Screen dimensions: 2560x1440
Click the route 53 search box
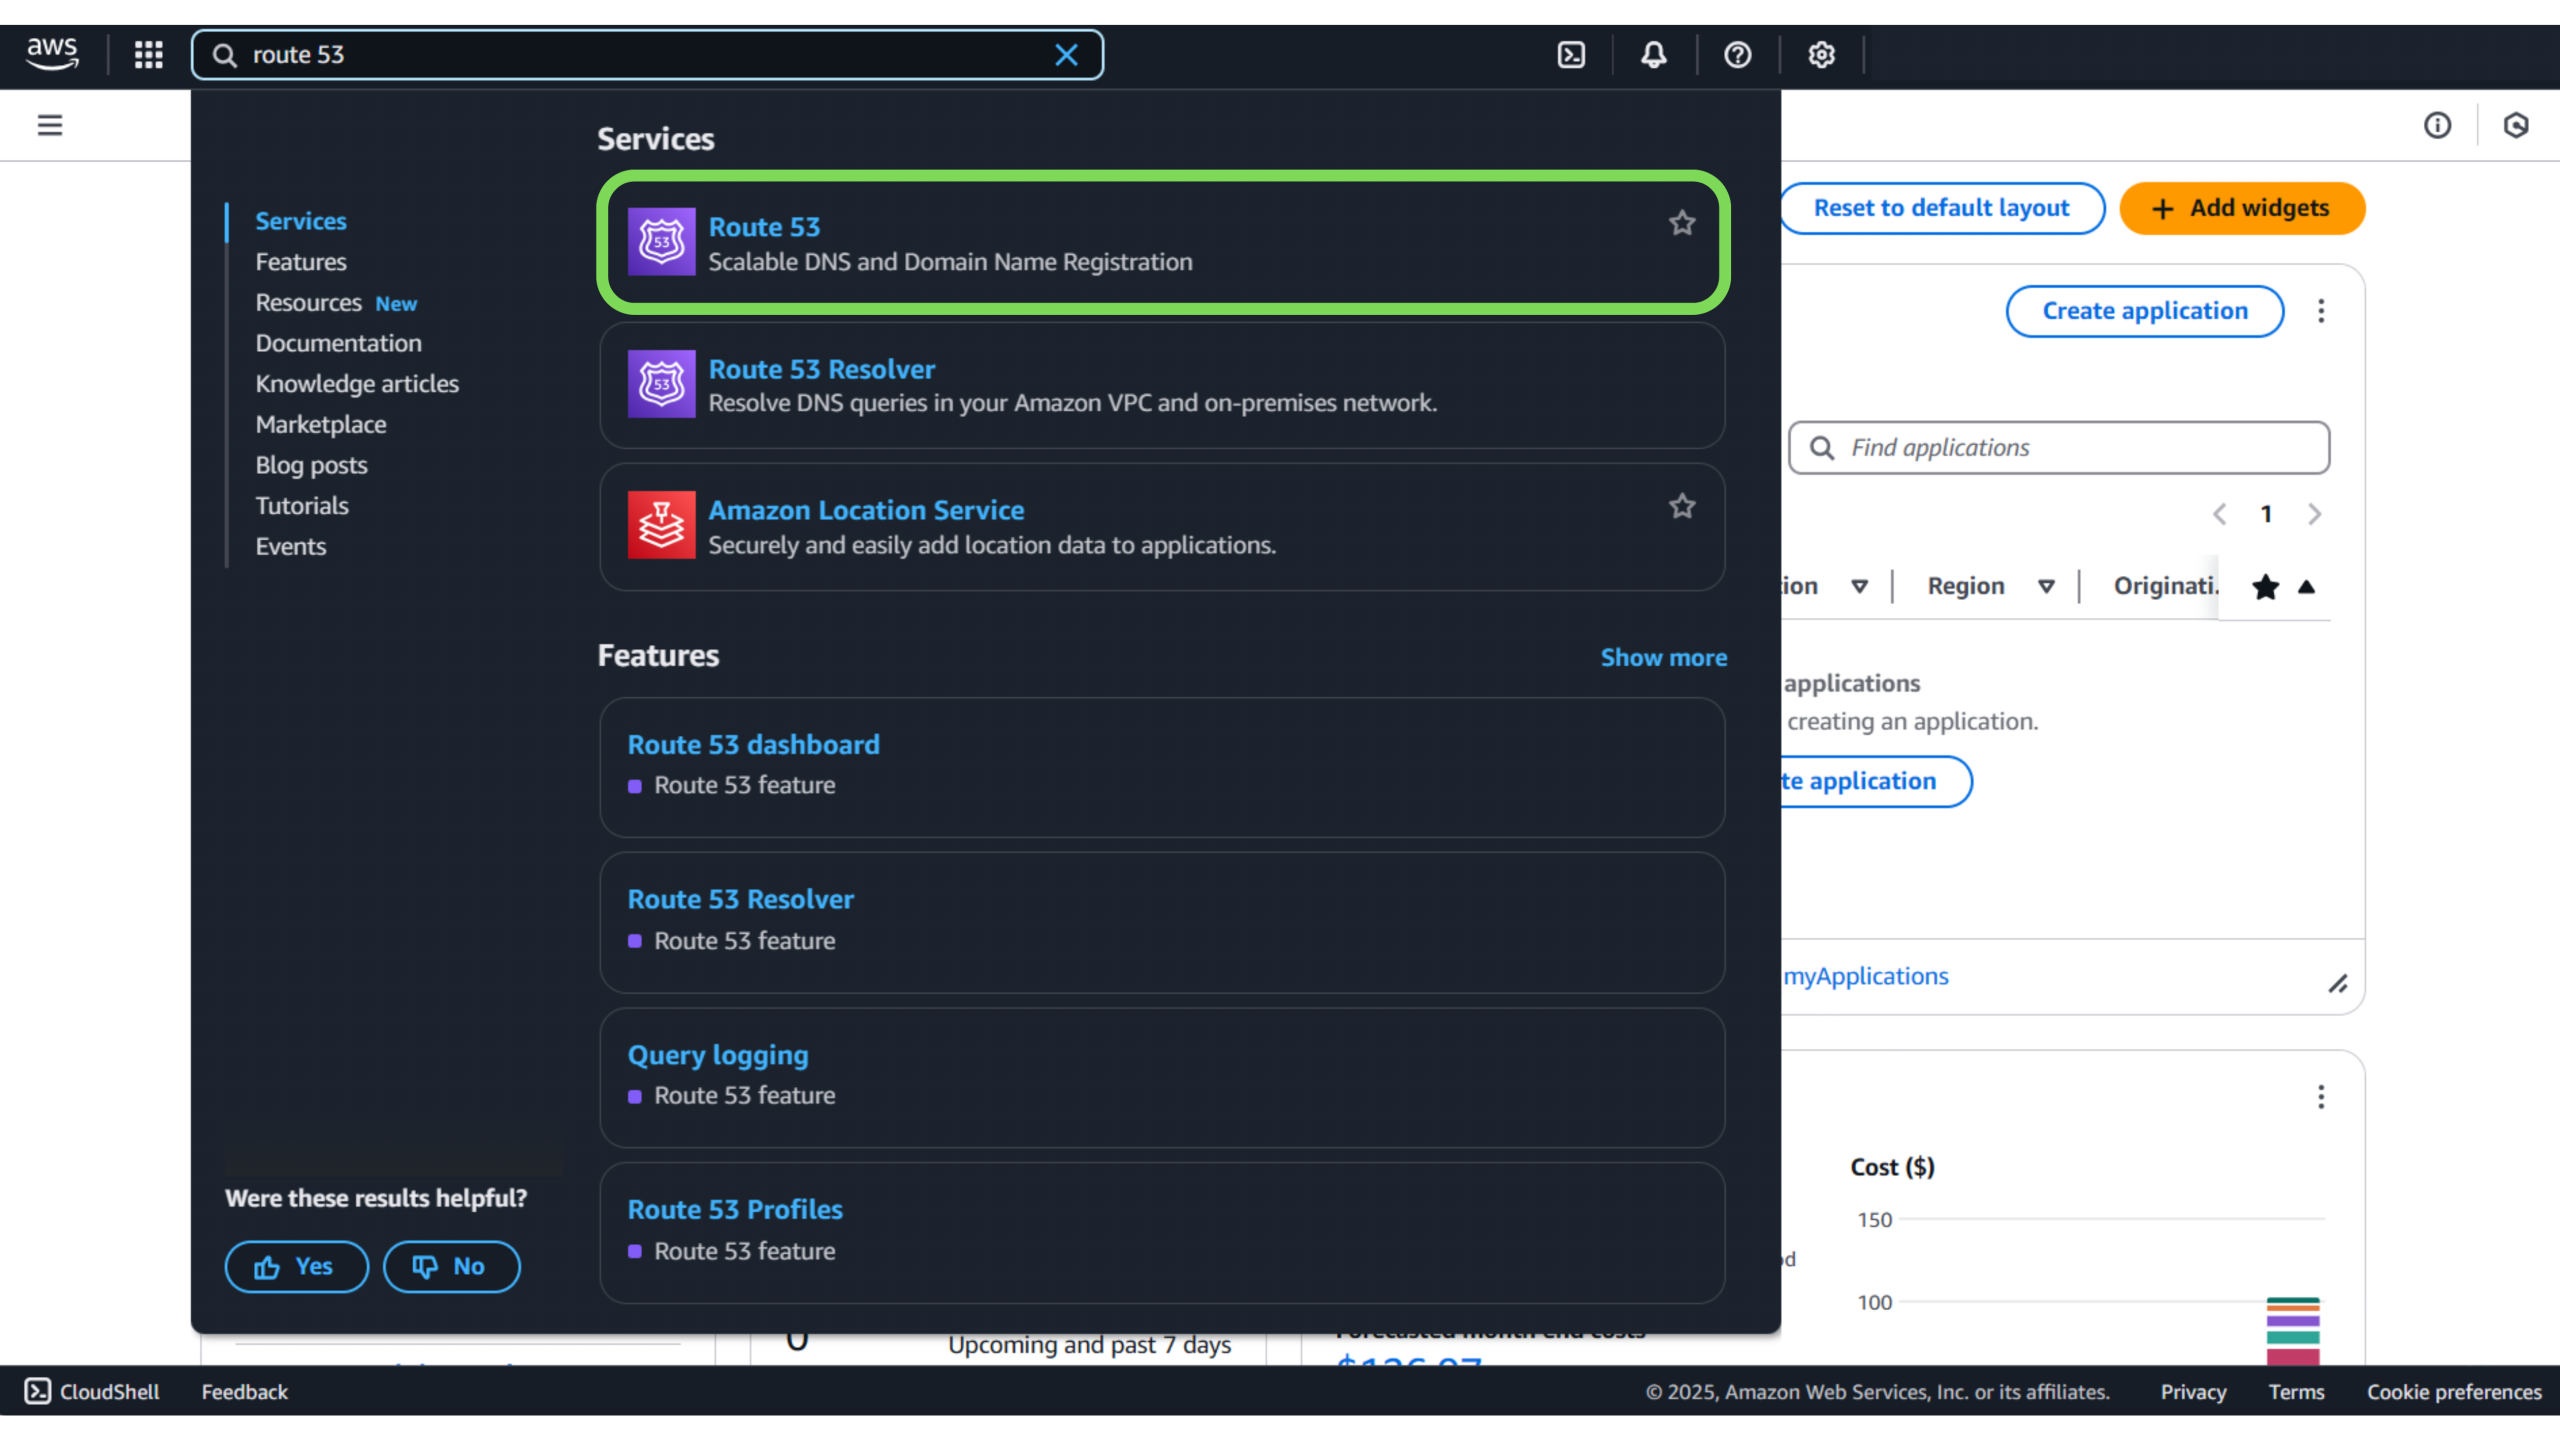click(x=647, y=55)
